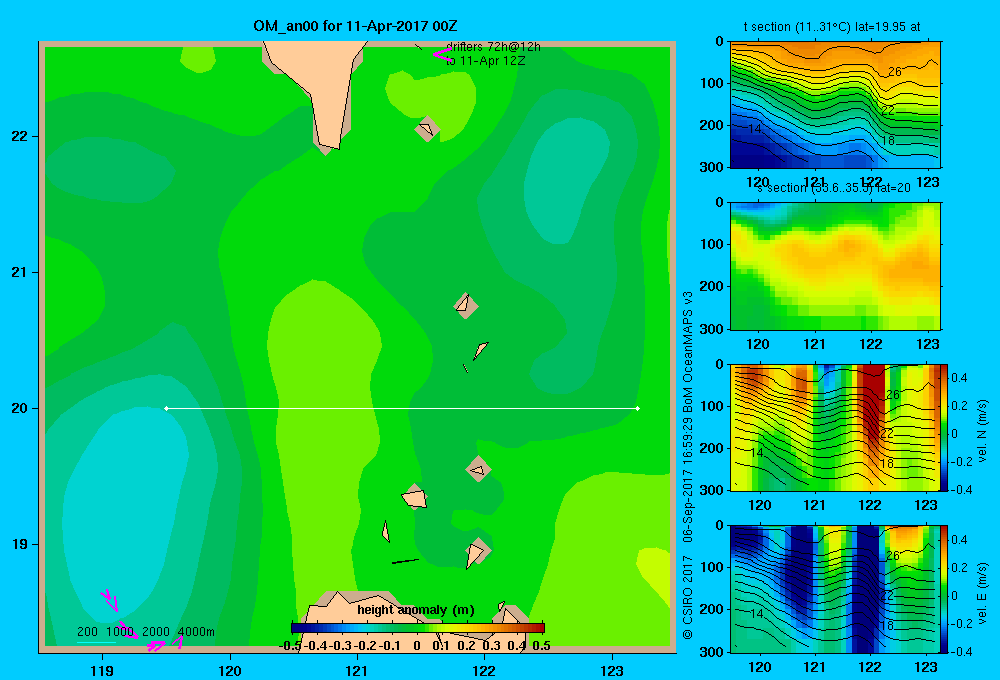This screenshot has height=680, width=1000.
Task: Click the vel. E color scale bar
Action: pyautogui.click(x=945, y=589)
